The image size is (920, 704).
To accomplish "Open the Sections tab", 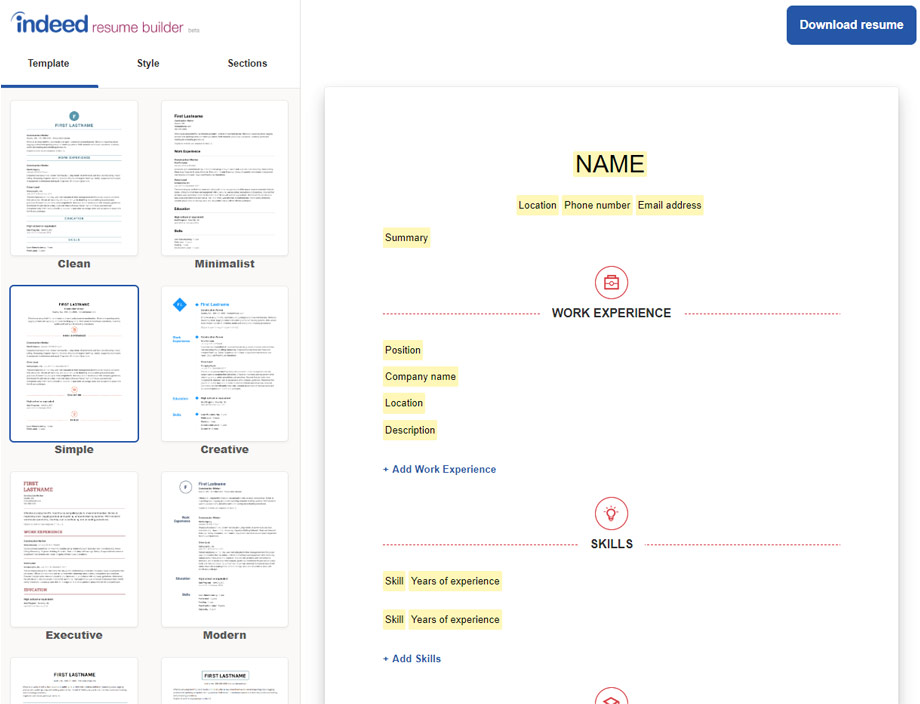I will coord(247,63).
